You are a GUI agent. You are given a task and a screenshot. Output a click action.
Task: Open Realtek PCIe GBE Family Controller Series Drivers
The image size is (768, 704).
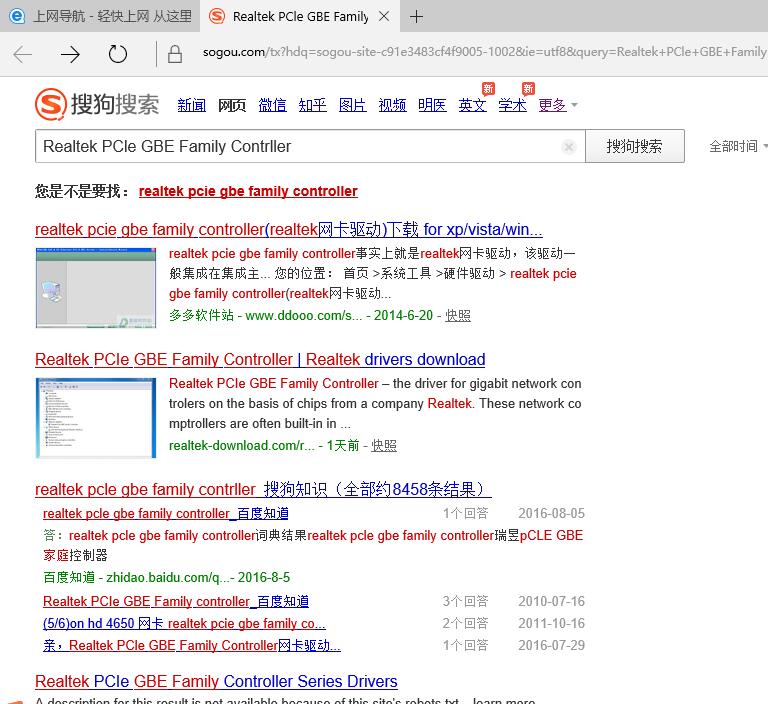(216, 681)
